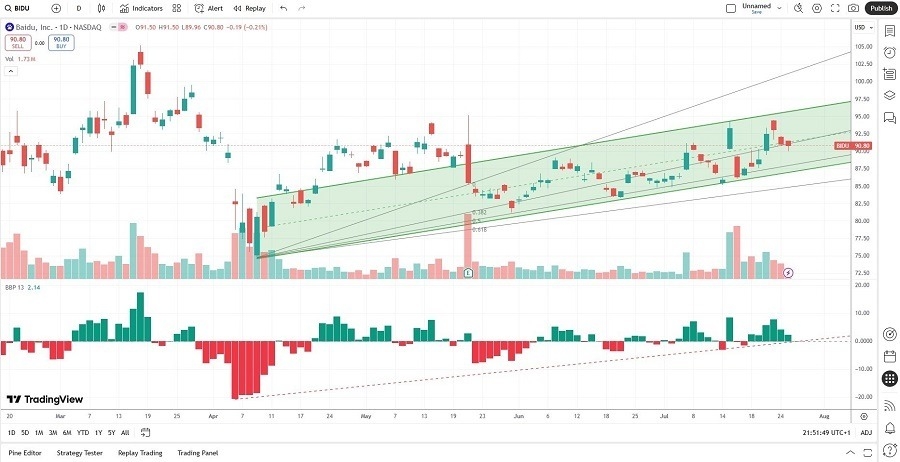
Task: Open chart settings gear icon
Action: (x=817, y=8)
